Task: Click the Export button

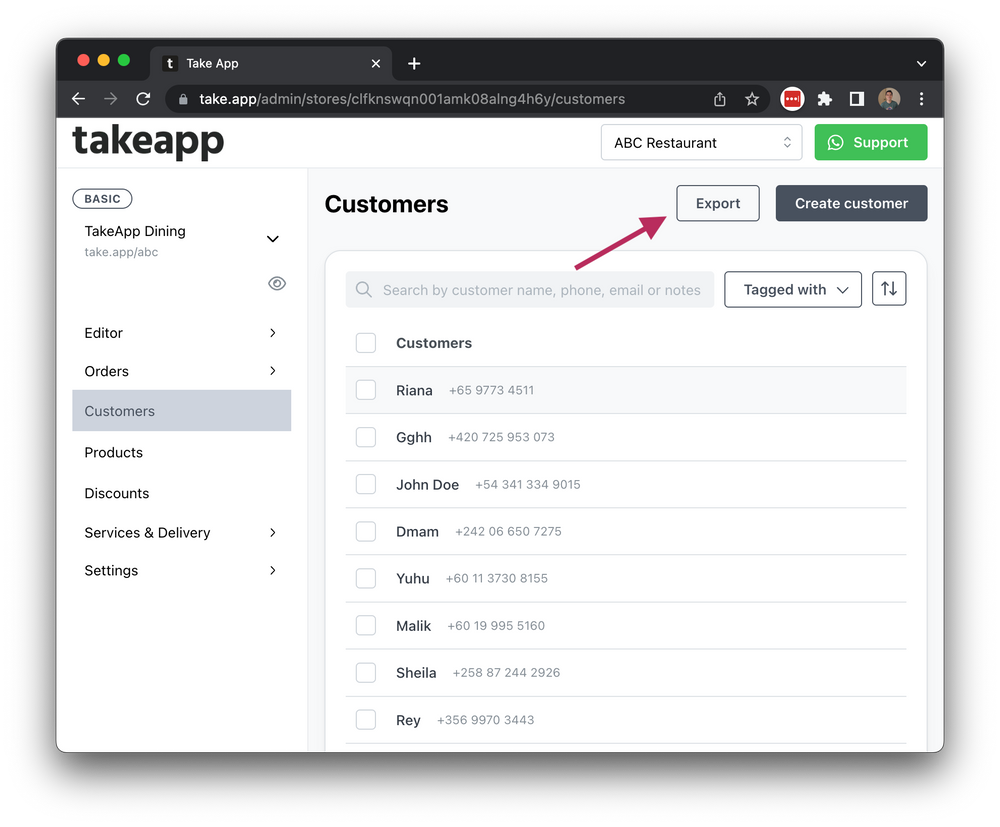Action: click(717, 203)
